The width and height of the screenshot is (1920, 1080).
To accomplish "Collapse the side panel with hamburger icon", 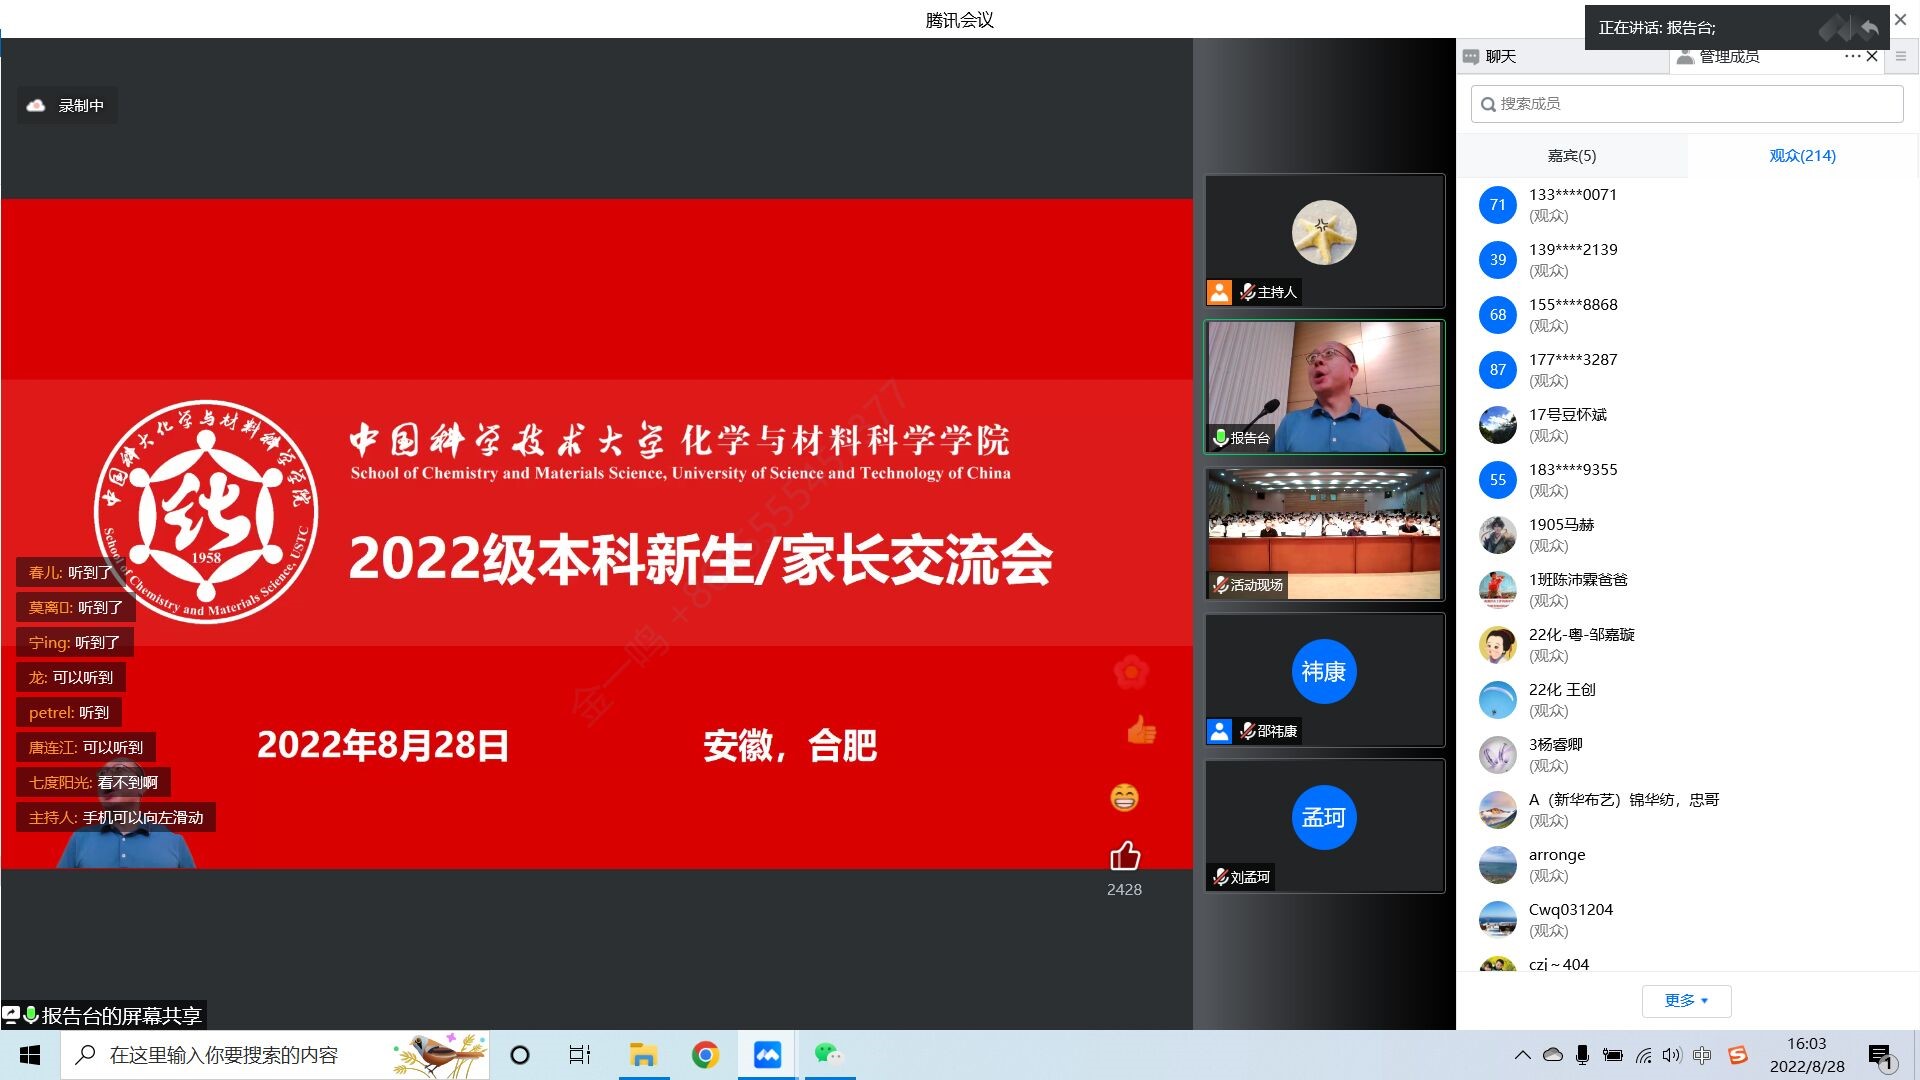I will pyautogui.click(x=1901, y=57).
